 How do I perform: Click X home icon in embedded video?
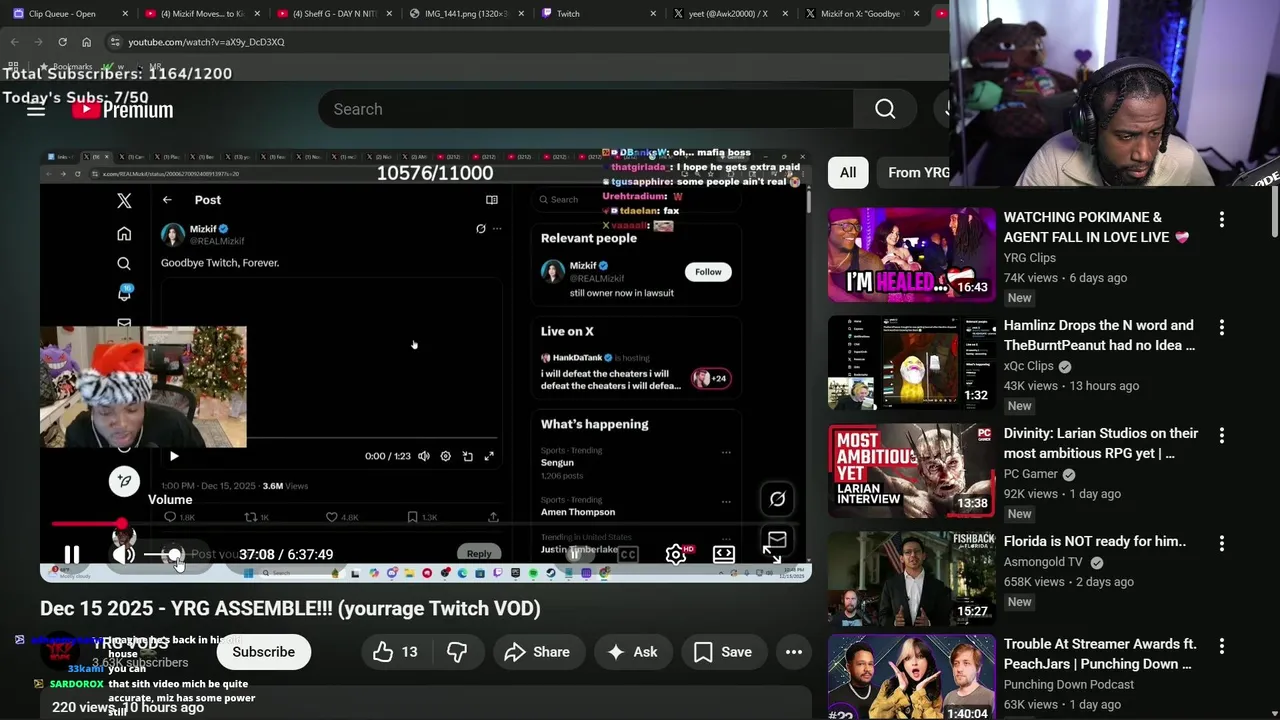pos(124,233)
